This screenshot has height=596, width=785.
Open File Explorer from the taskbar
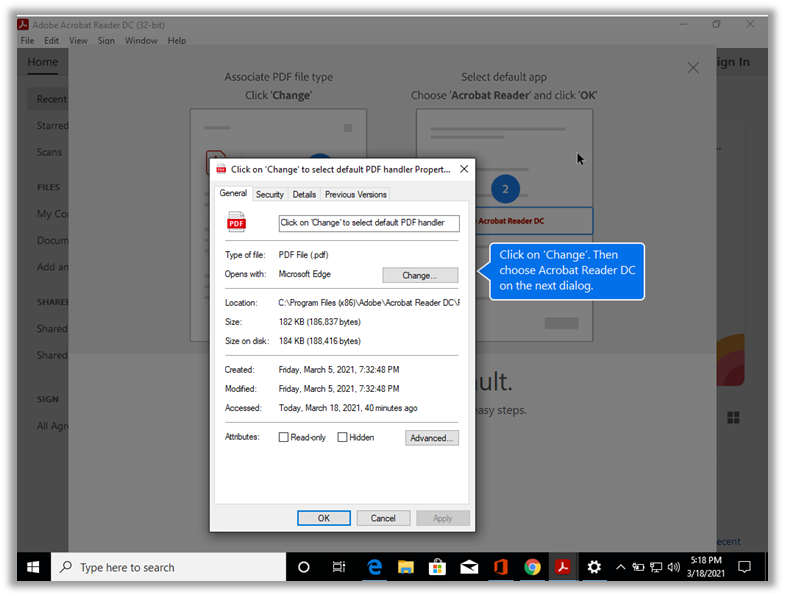pos(406,567)
